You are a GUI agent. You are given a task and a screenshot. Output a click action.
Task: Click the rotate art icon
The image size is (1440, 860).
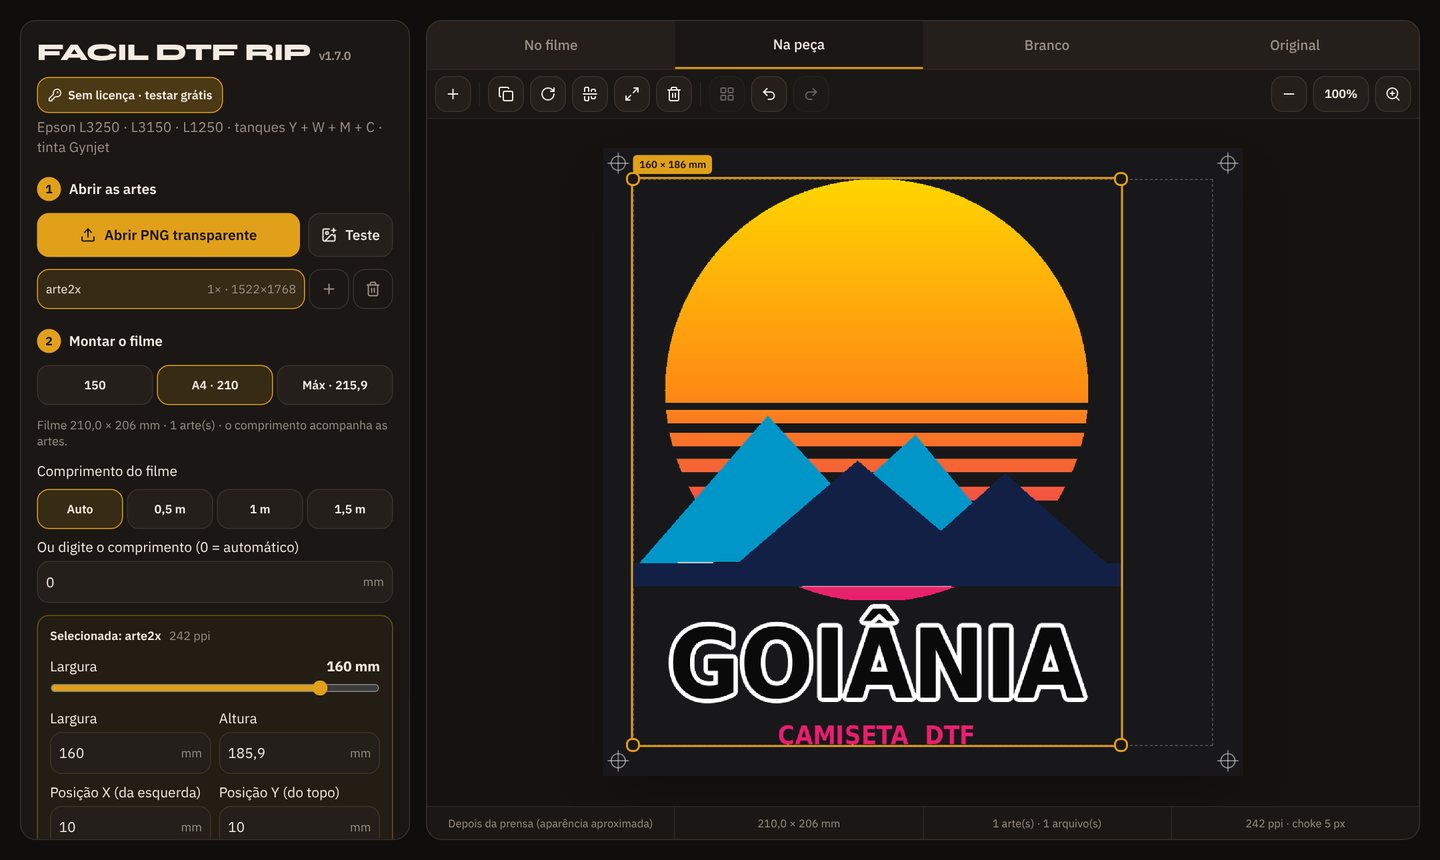pos(548,94)
